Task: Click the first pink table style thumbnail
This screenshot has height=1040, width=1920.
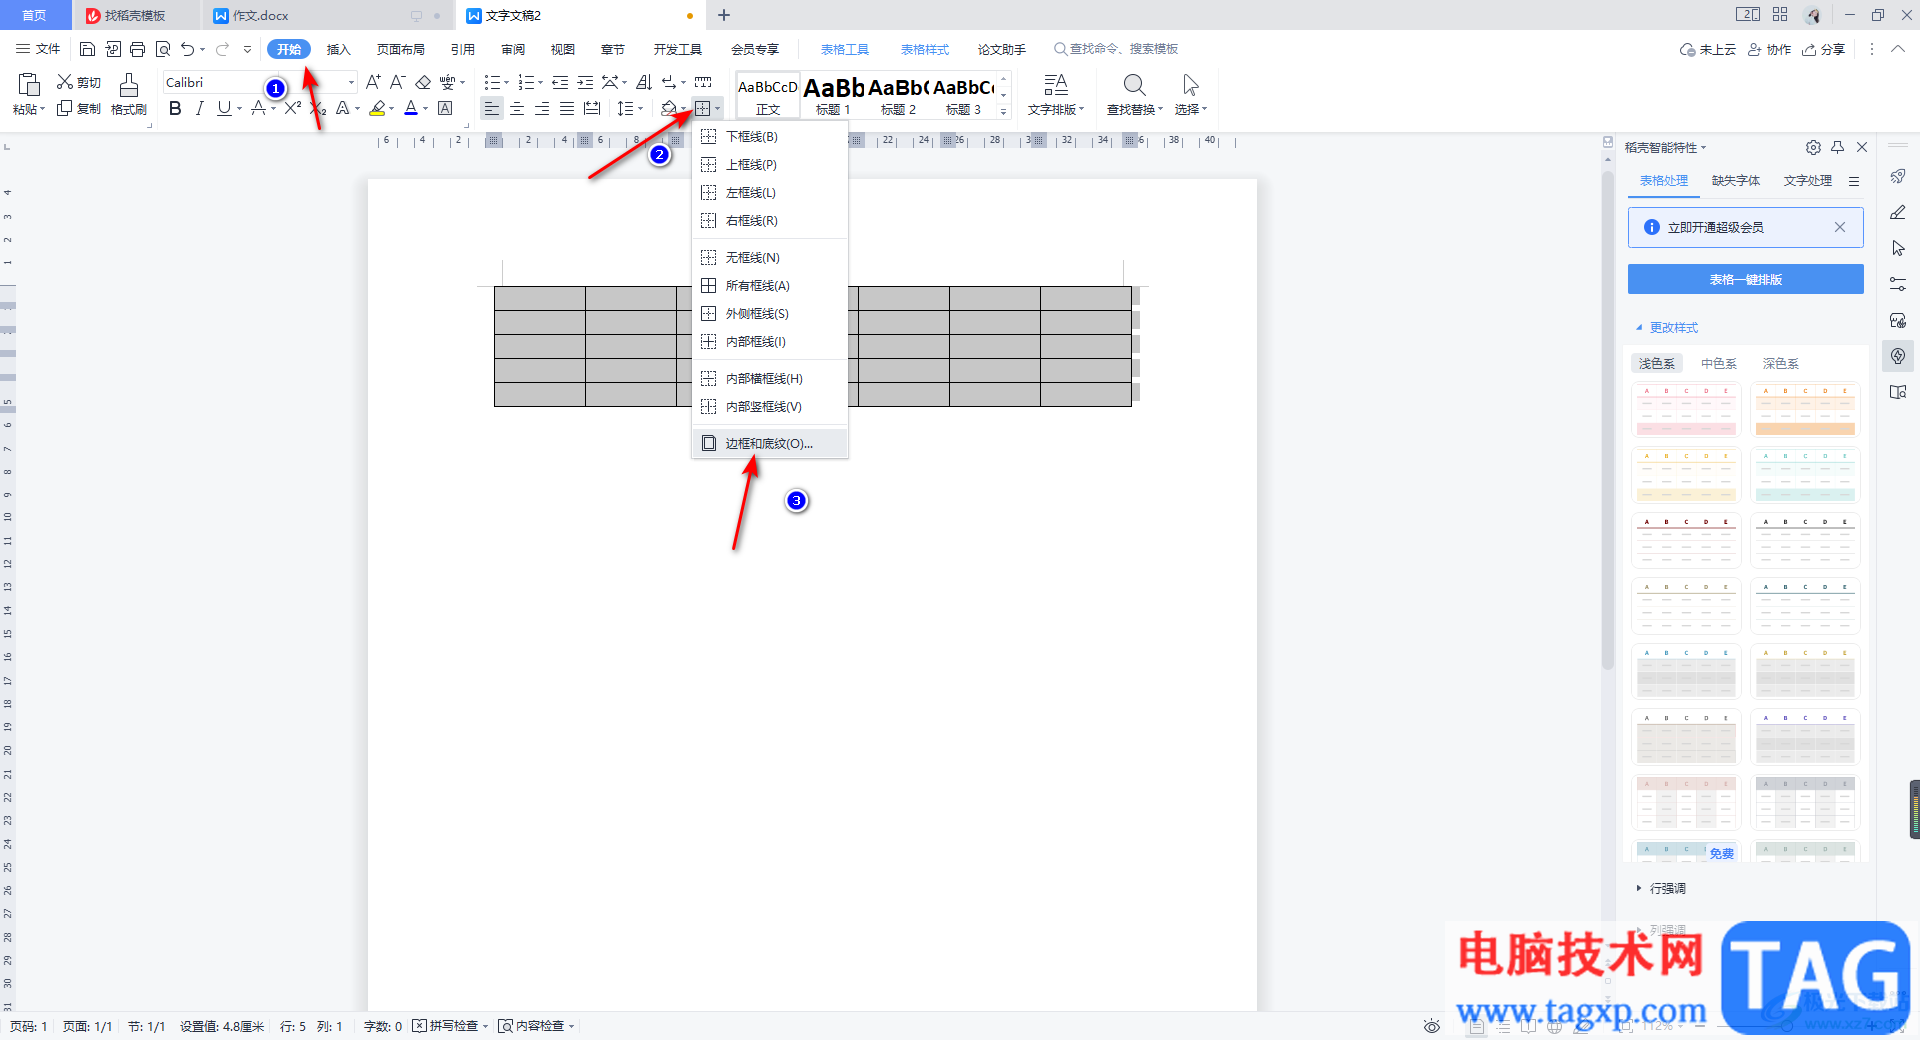Action: point(1686,410)
